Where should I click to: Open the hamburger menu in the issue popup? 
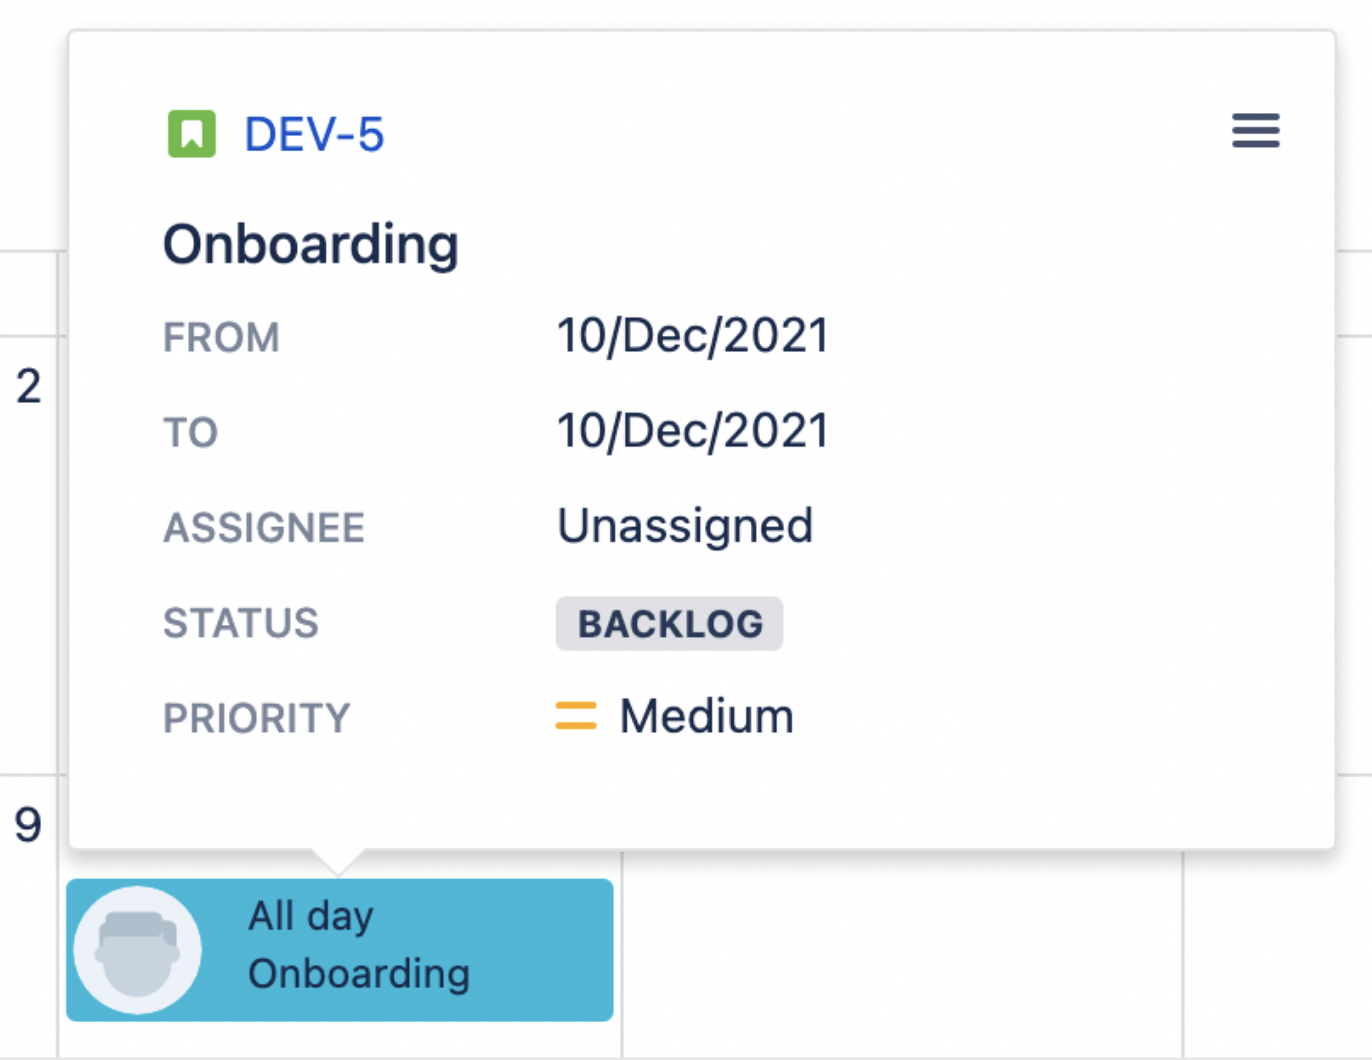click(x=1255, y=131)
